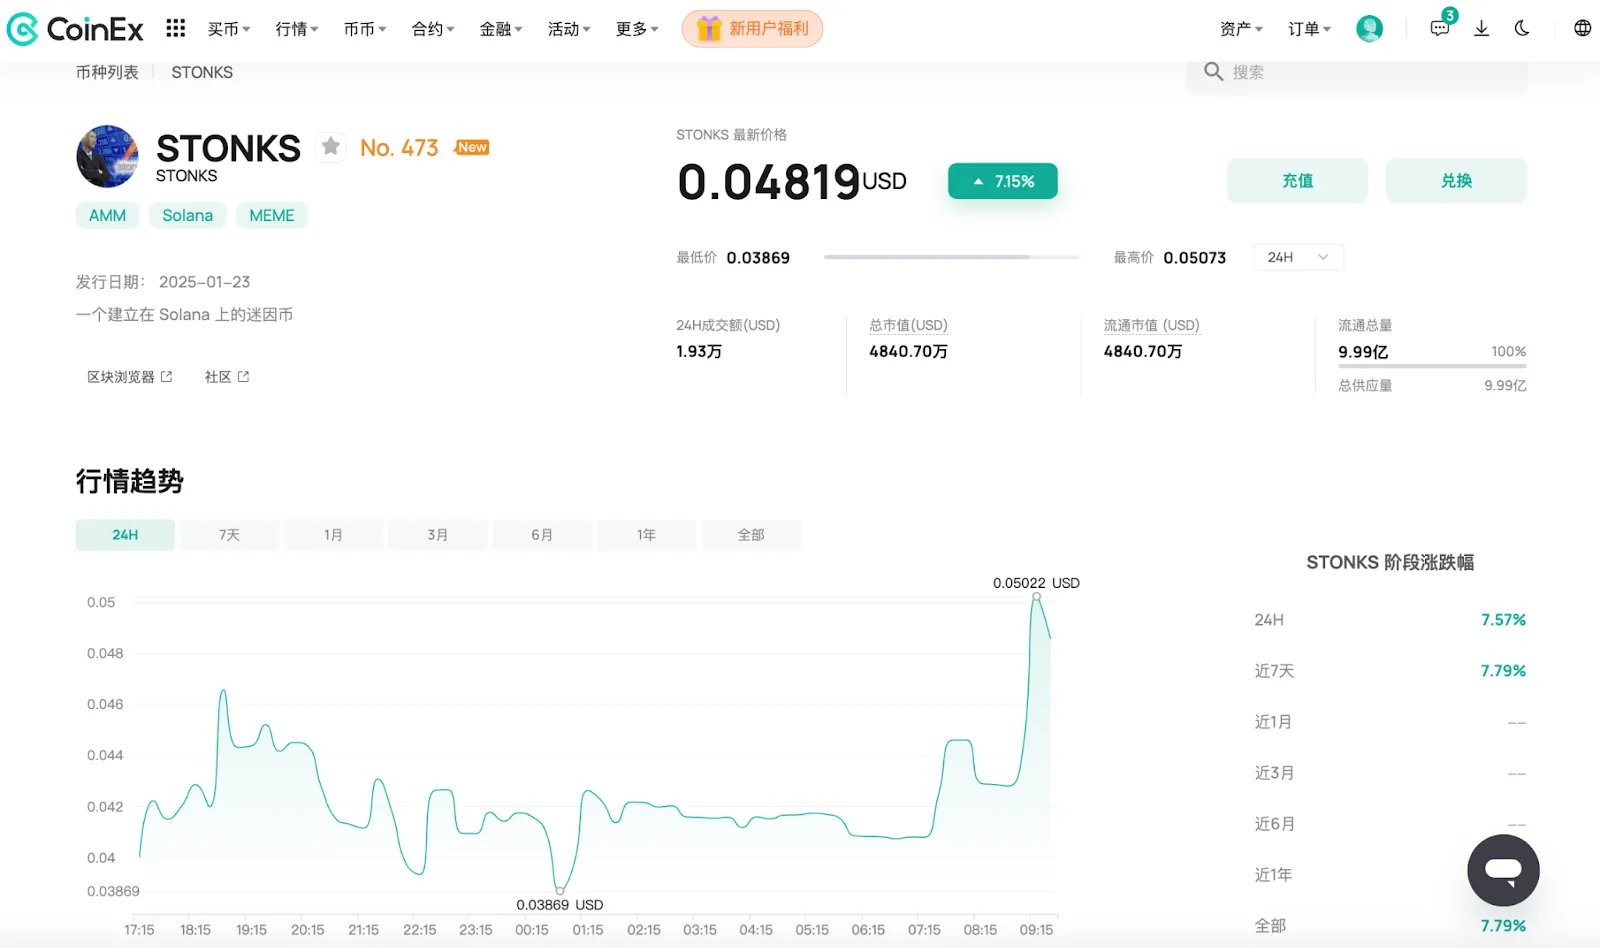The image size is (1600, 948).
Task: Open the 区块浏览器 link
Action: 130,377
